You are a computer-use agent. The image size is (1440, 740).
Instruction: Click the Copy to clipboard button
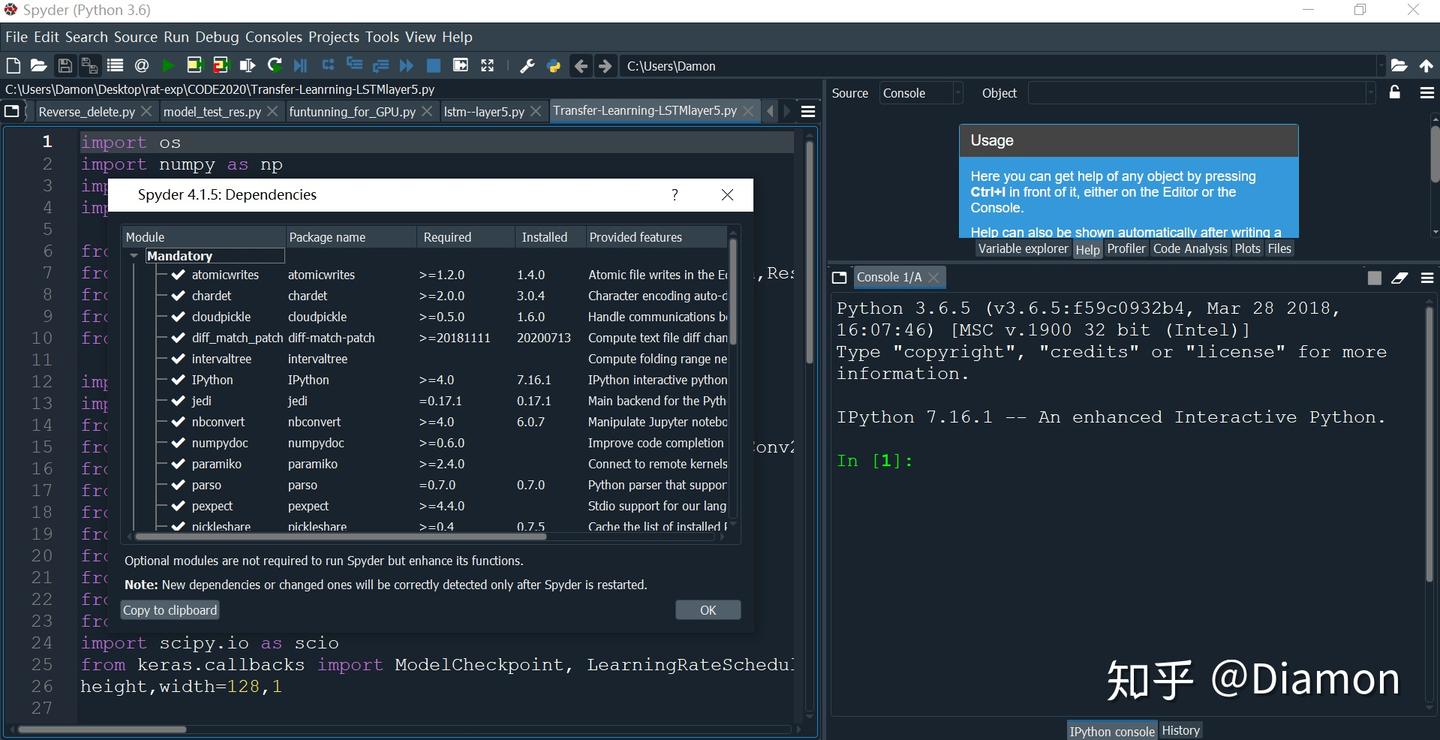170,610
